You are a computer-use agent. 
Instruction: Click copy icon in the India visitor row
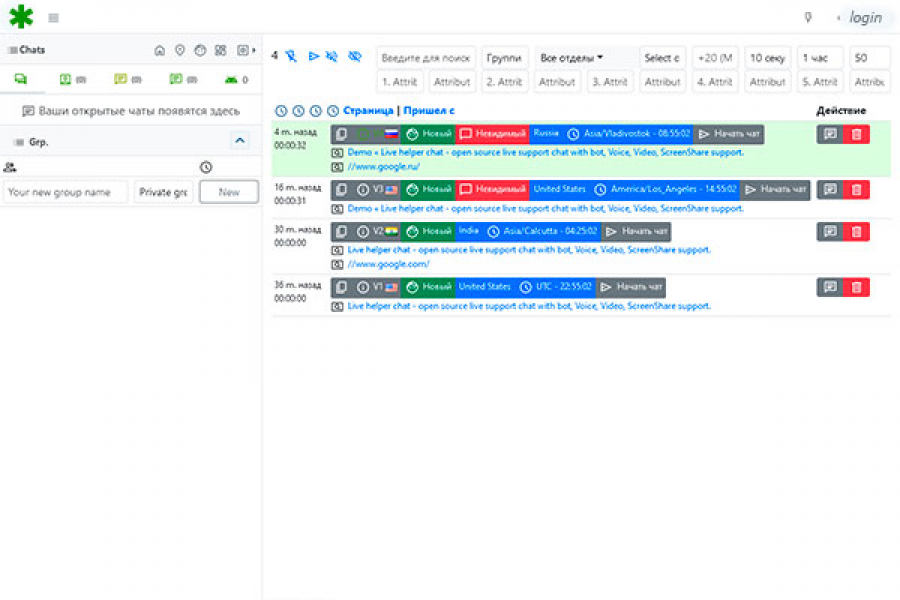pos(341,231)
